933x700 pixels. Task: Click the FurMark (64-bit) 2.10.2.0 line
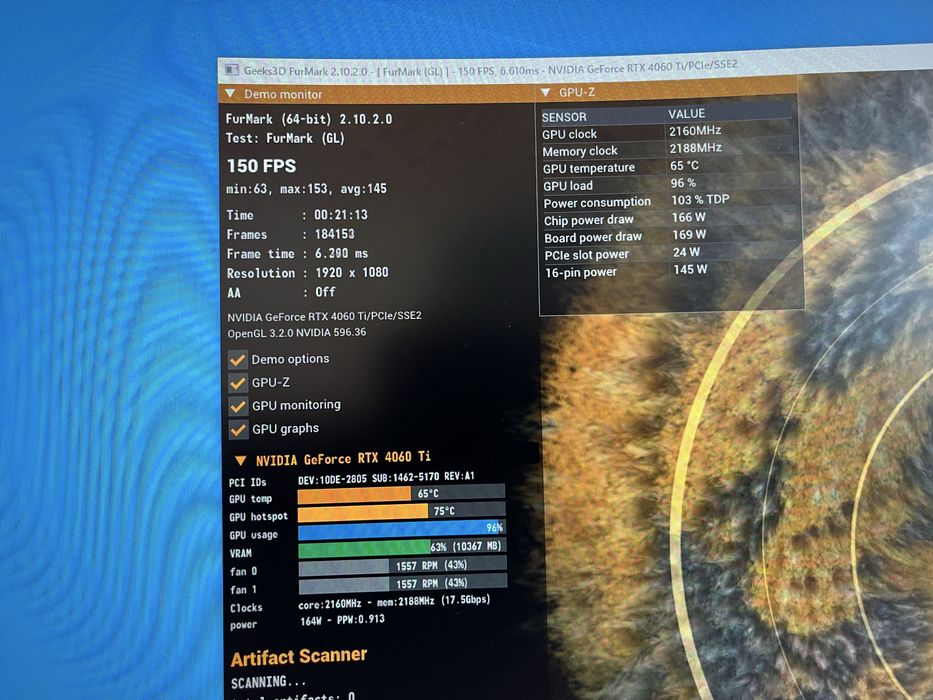[309, 119]
